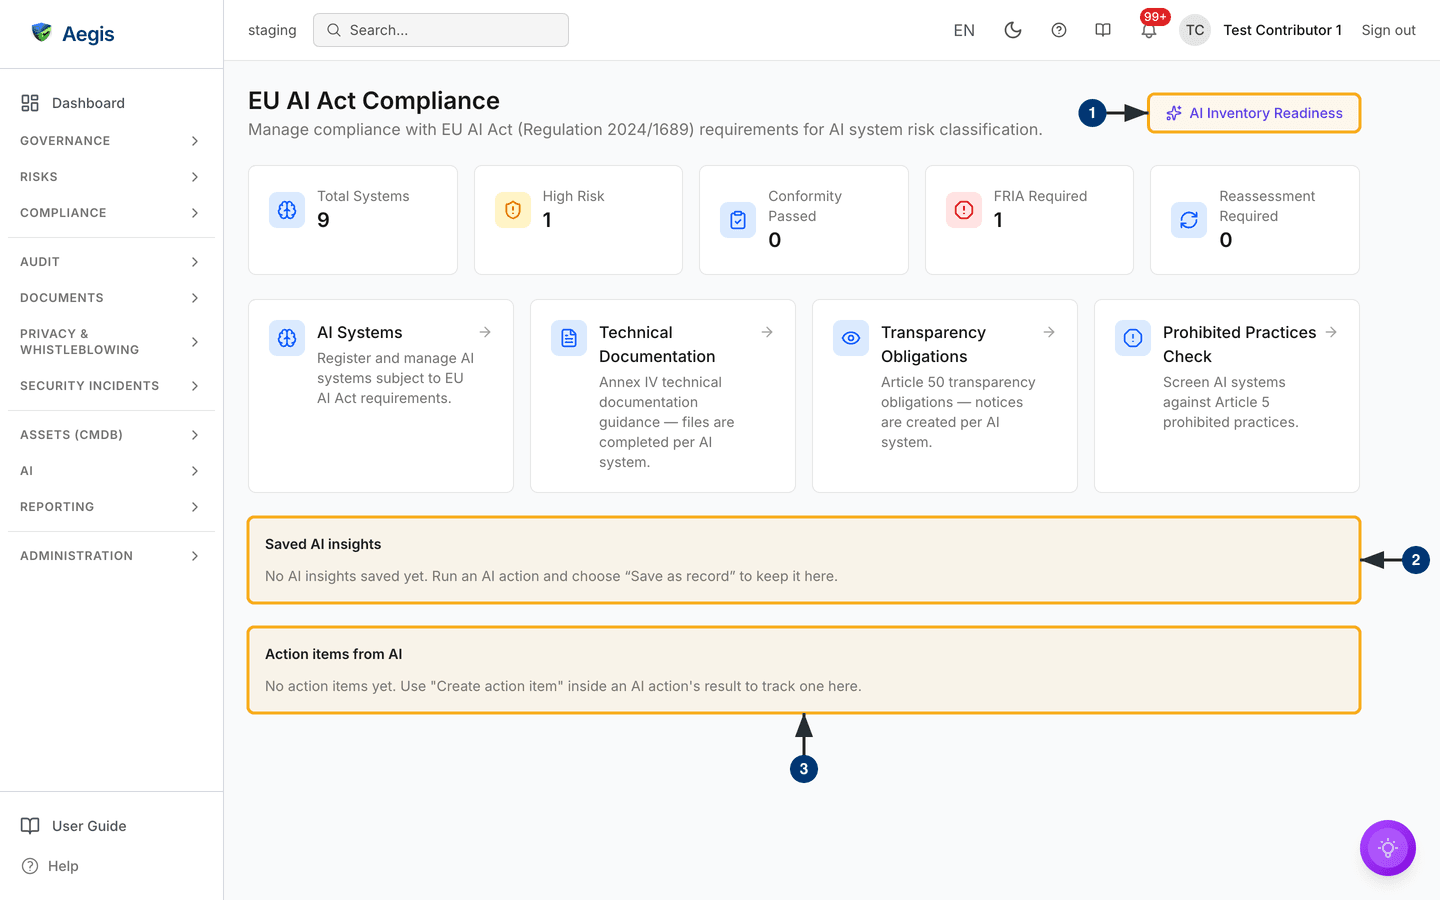Click the FRIA Required alert icon
Screen dimensions: 1440x900
click(964, 210)
